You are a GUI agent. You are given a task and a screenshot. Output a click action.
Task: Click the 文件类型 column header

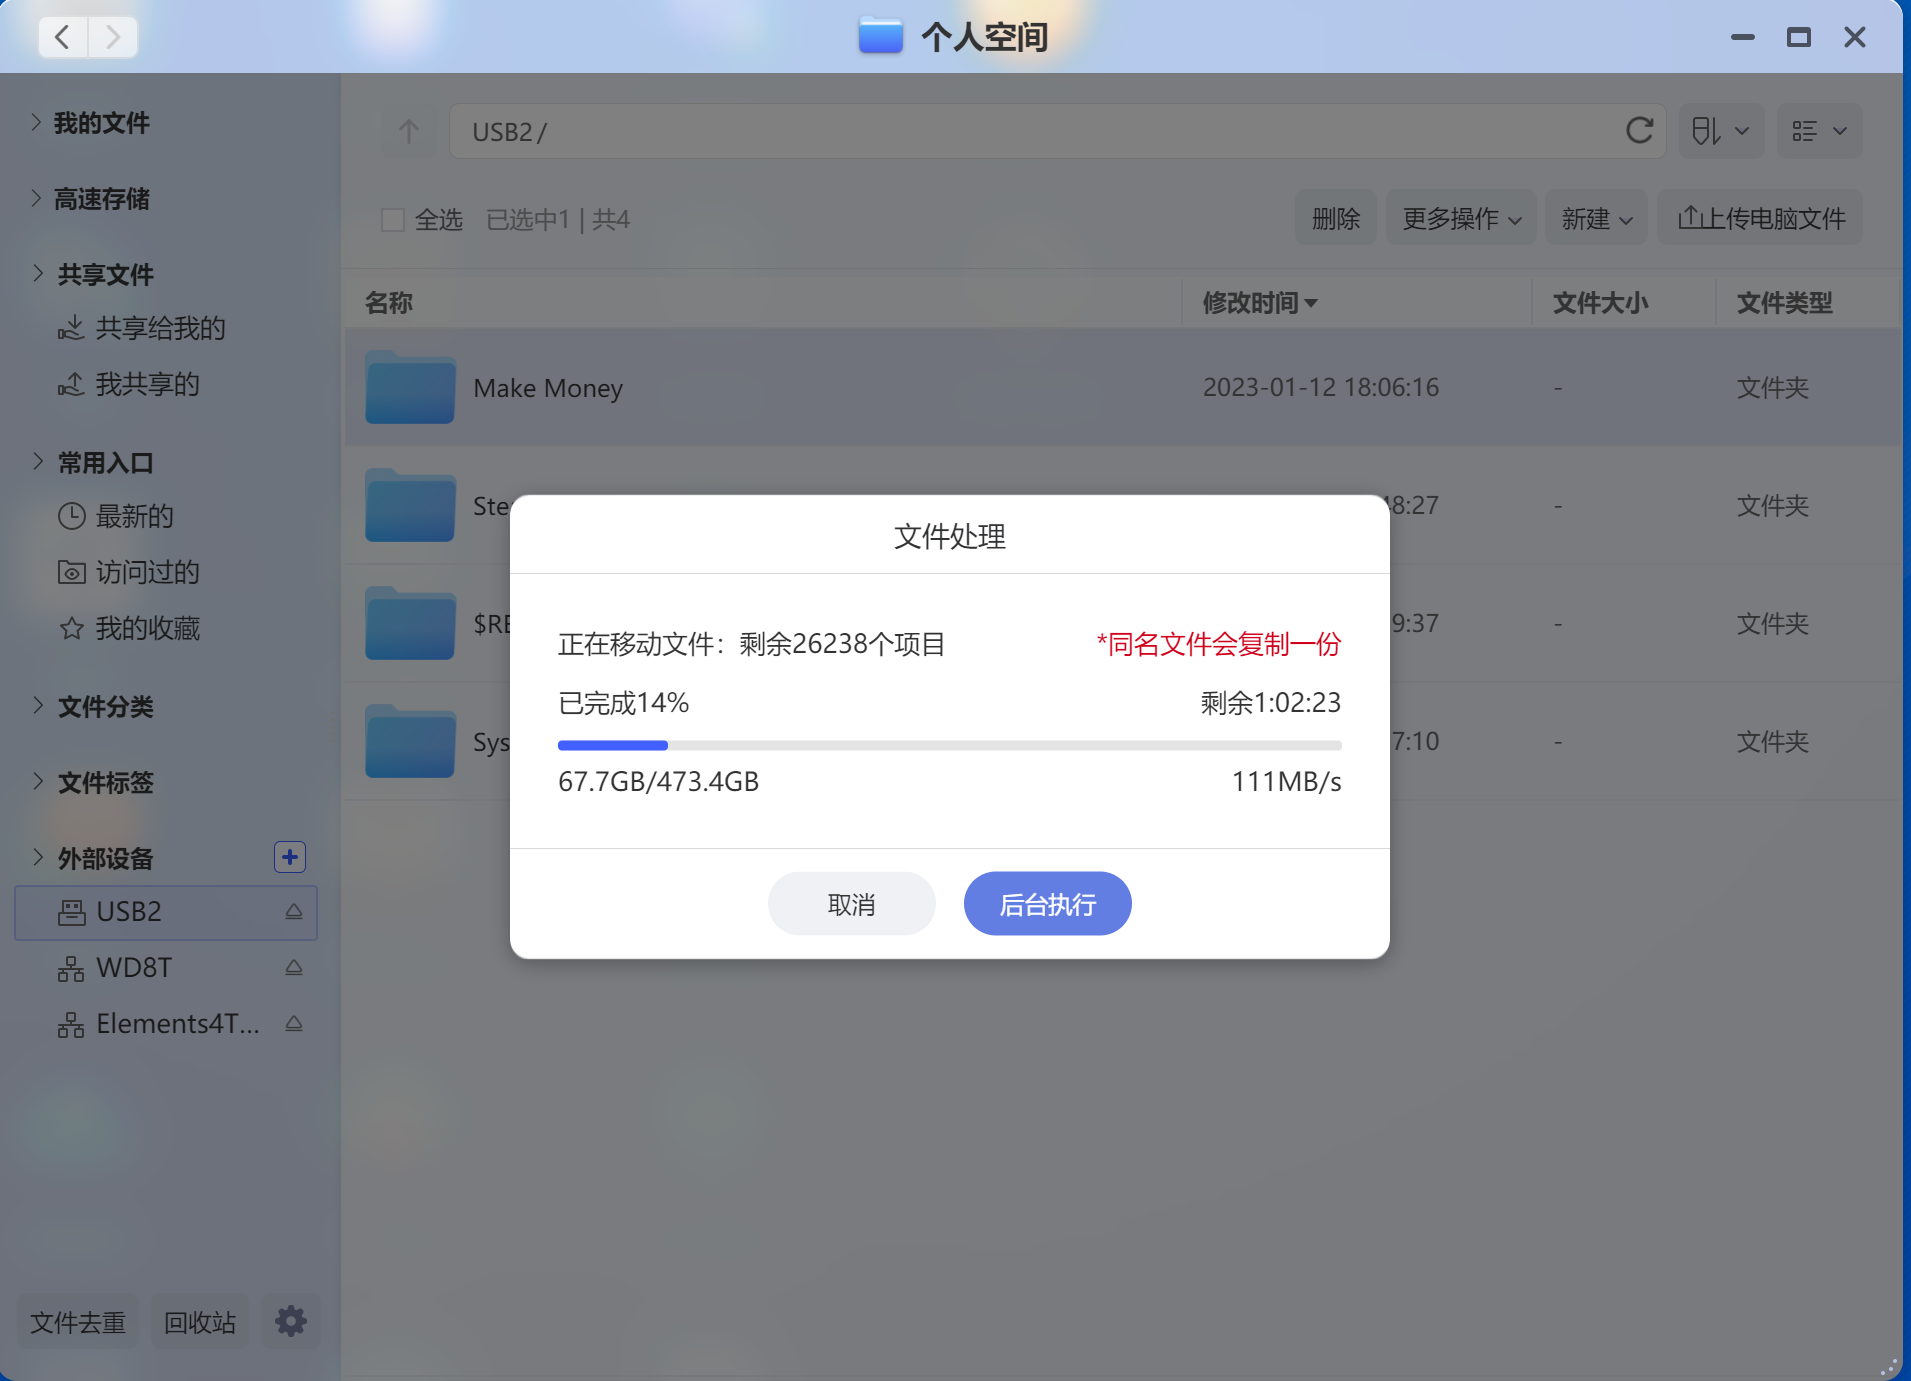click(1784, 302)
